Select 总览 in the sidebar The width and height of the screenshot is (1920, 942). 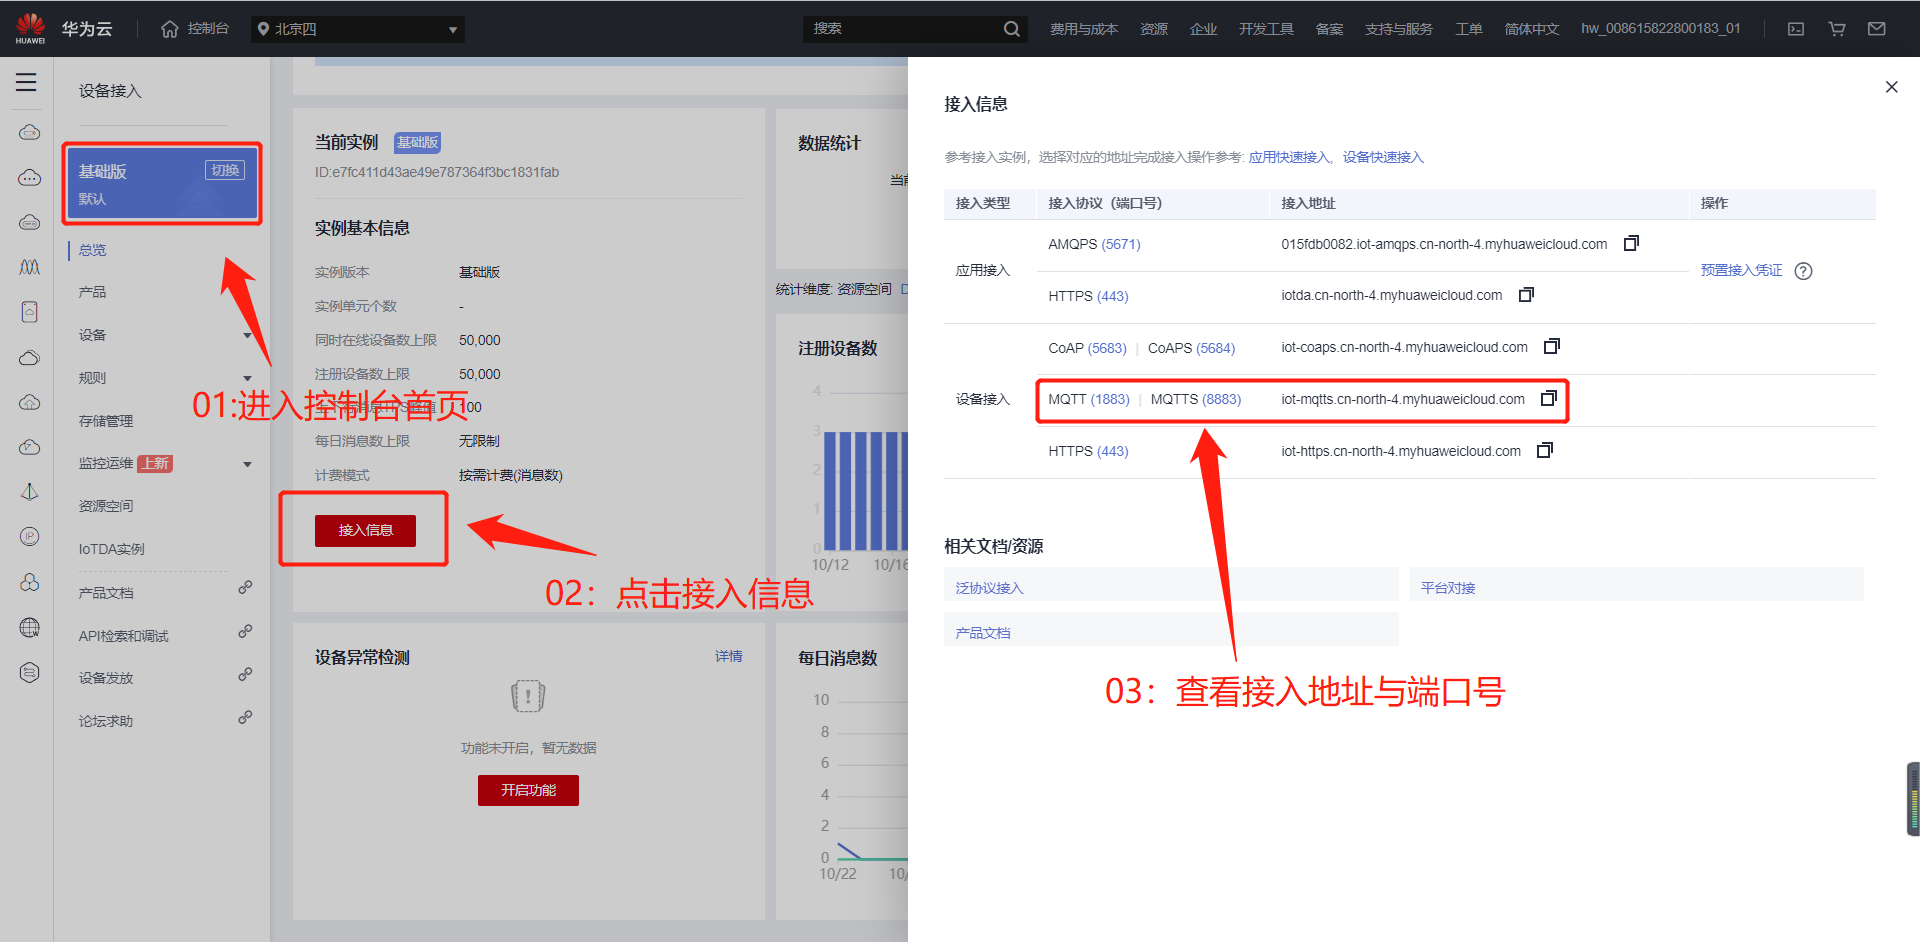pyautogui.click(x=93, y=250)
